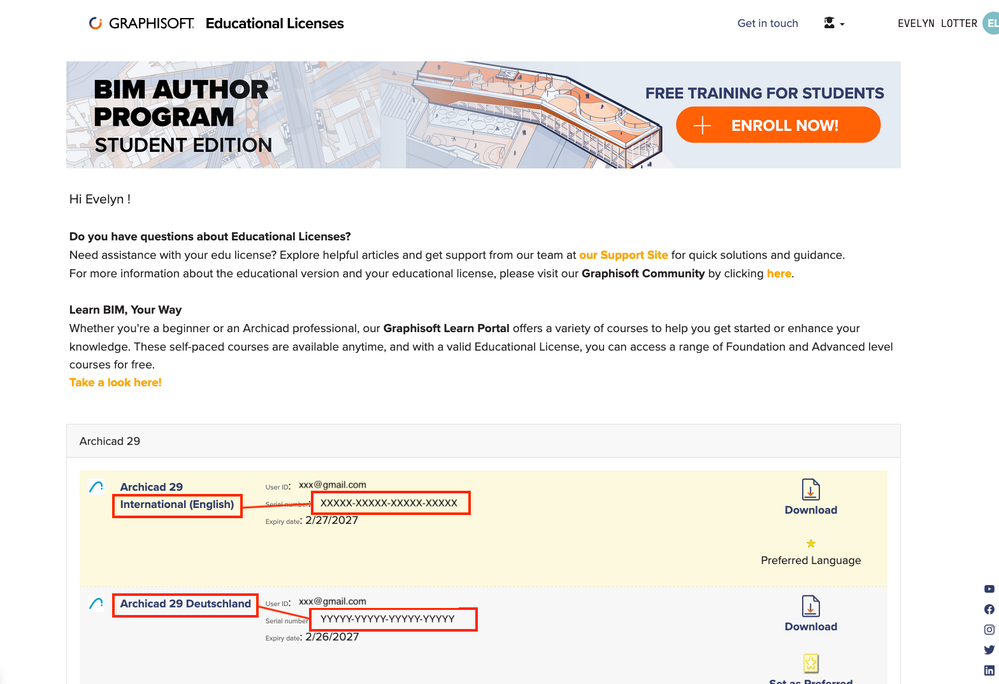999x684 pixels.
Task: Click the Download label for Deutschland version
Action: coord(810,627)
